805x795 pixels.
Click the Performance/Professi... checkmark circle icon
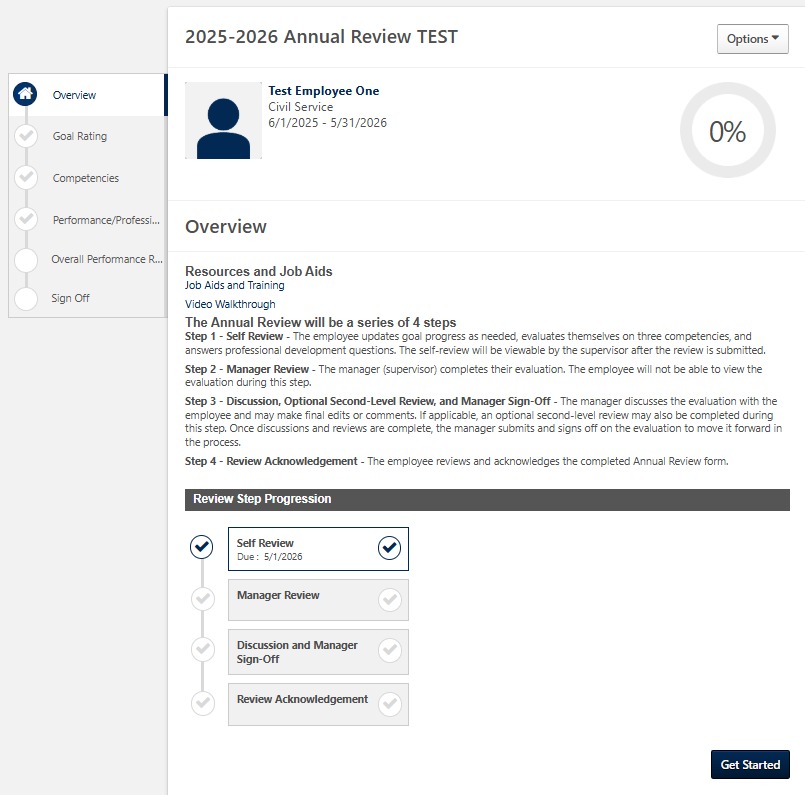(x=26, y=219)
